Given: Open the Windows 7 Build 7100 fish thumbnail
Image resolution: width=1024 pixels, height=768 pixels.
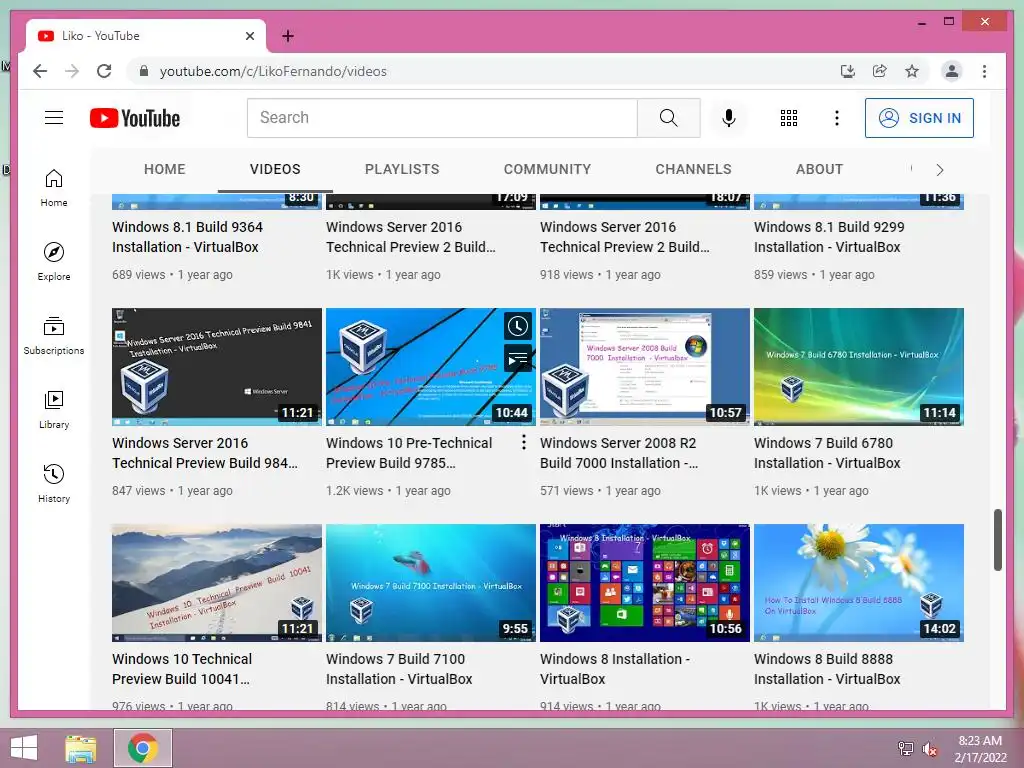Looking at the screenshot, I should [x=431, y=583].
